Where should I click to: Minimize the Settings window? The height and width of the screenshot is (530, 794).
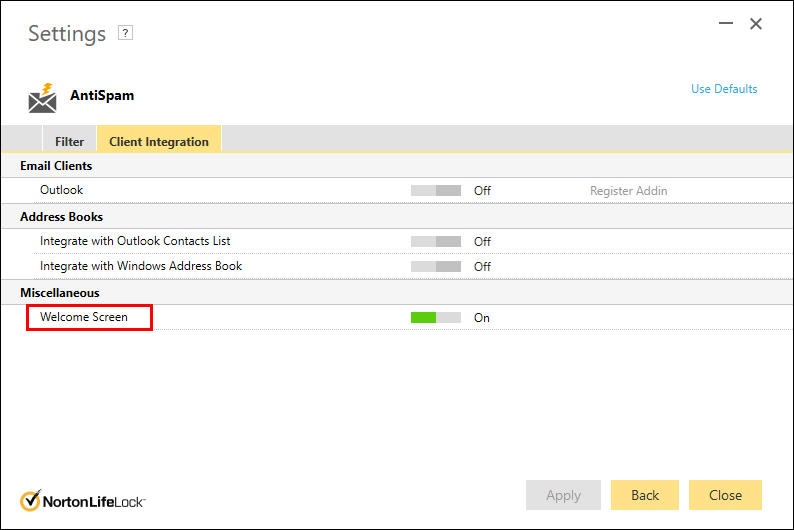726,23
